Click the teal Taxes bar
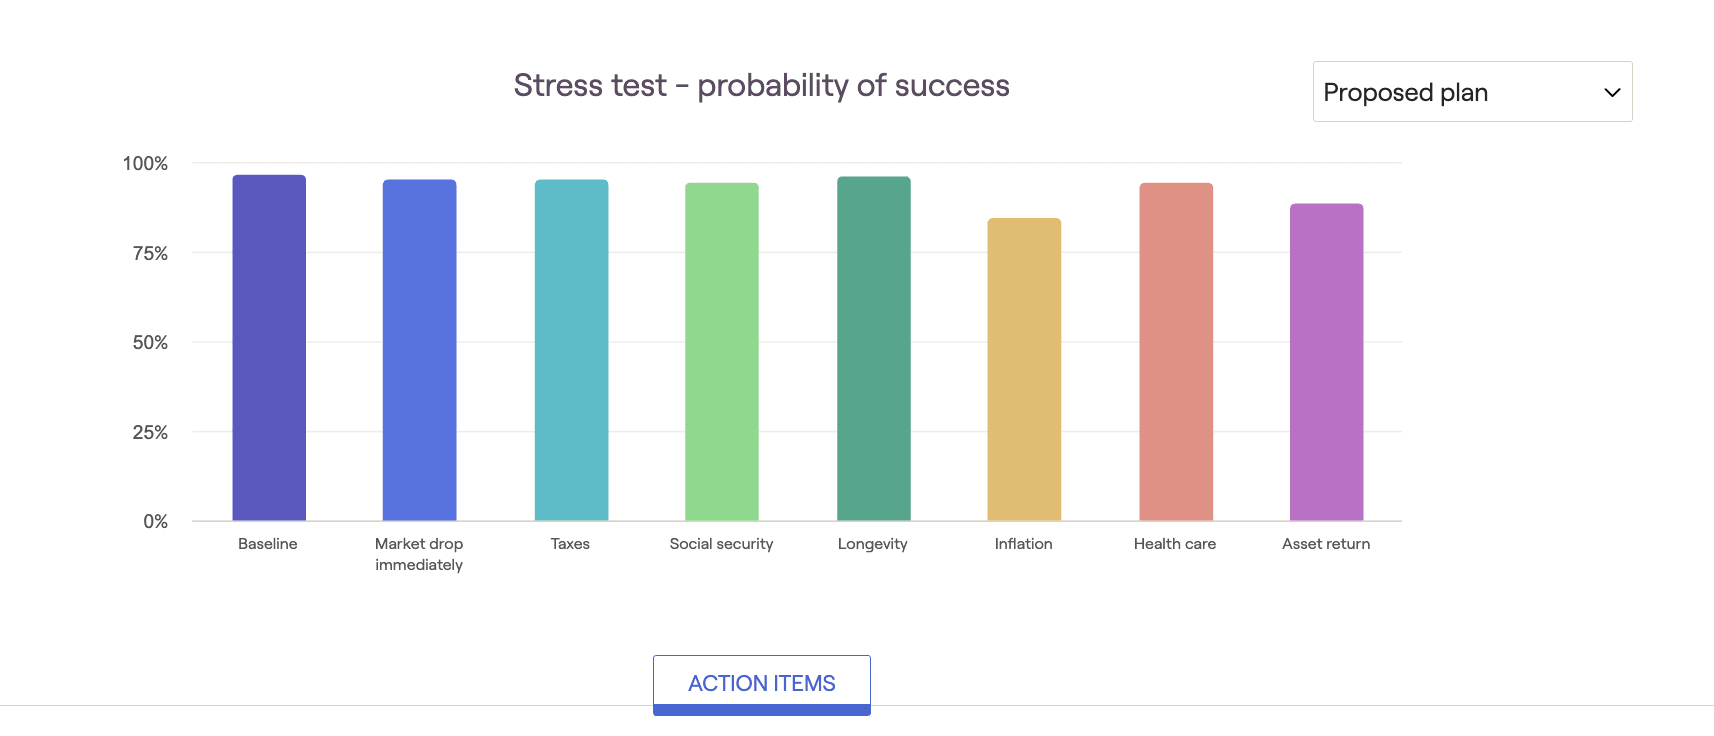The height and width of the screenshot is (736, 1714). (571, 350)
